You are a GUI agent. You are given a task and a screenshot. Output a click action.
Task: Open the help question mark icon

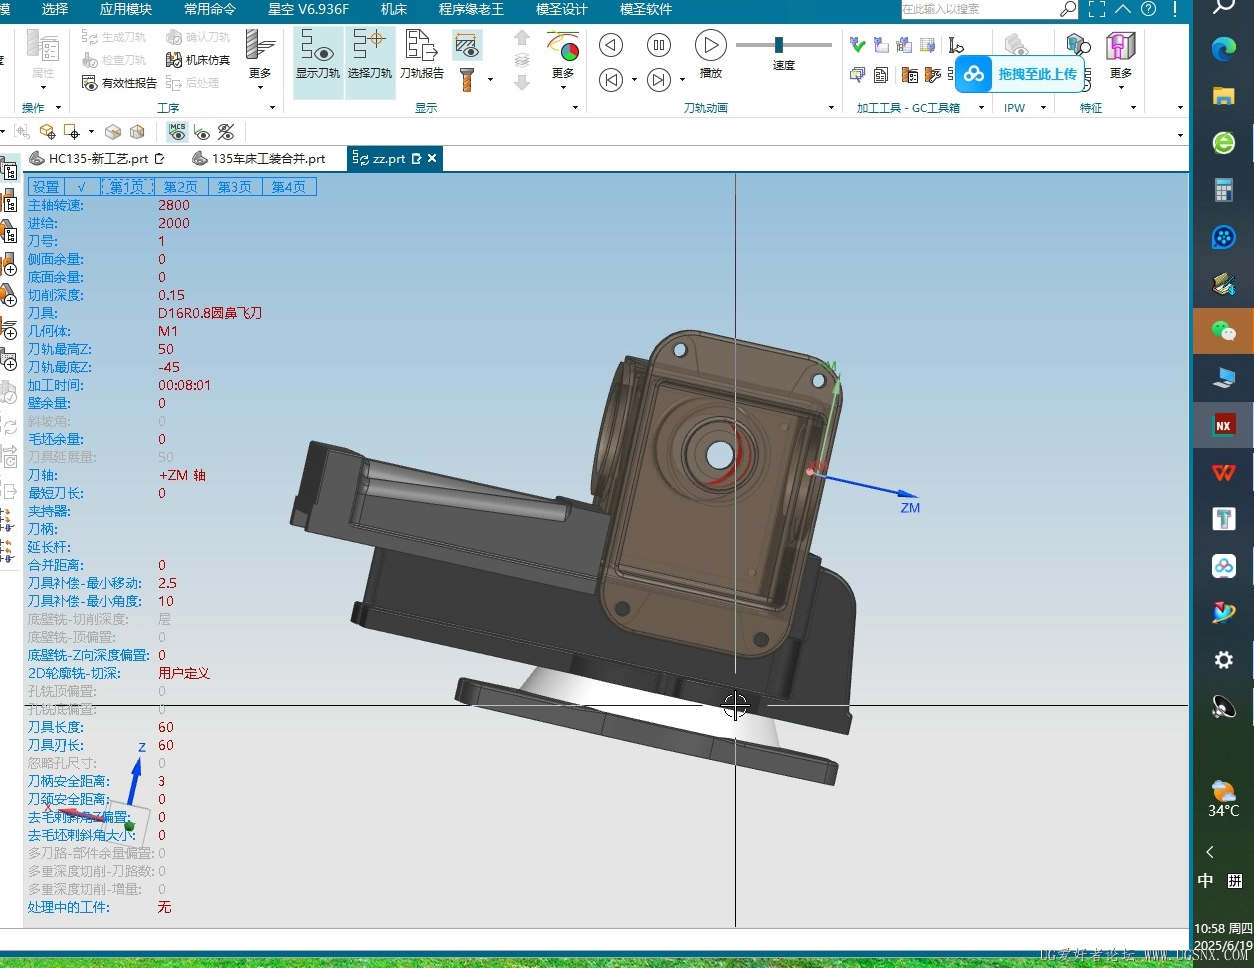point(1149,9)
